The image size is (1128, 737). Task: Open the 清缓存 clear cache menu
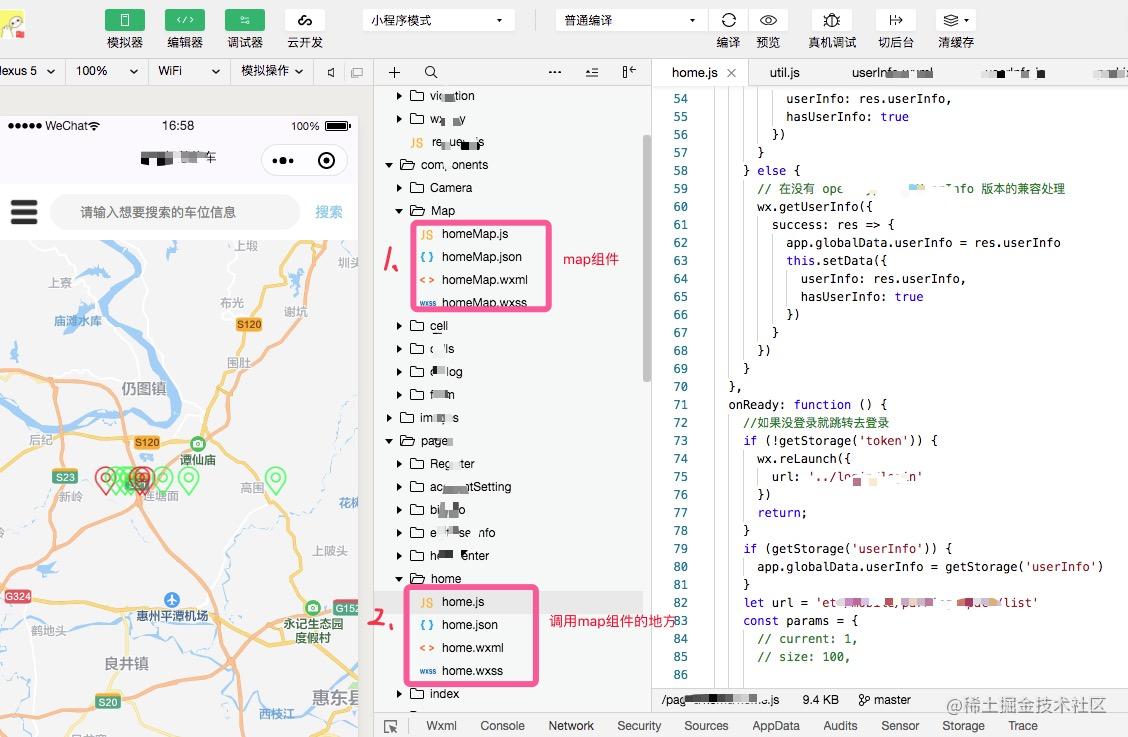(x=956, y=20)
